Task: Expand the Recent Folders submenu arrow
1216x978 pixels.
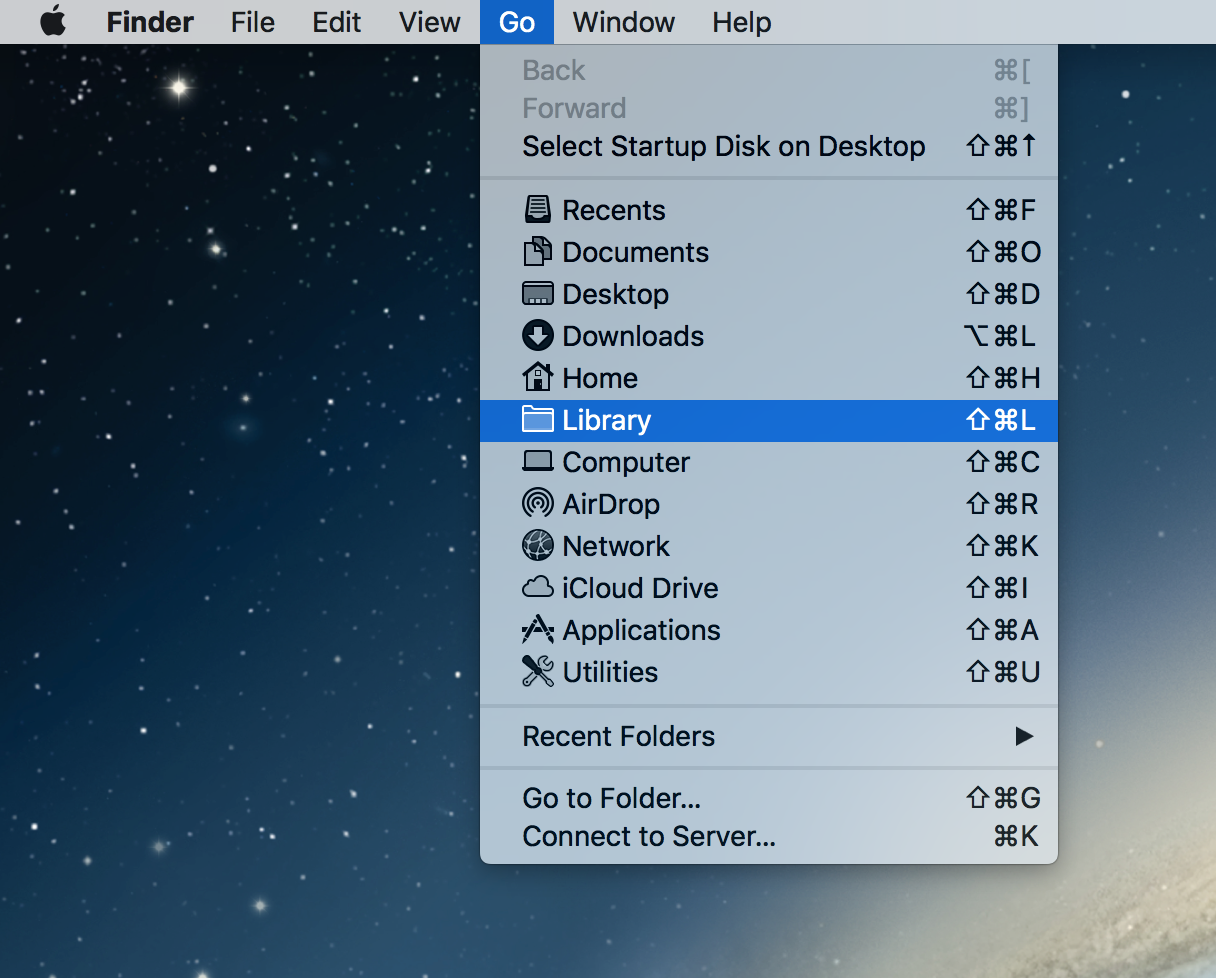Action: (x=1024, y=736)
